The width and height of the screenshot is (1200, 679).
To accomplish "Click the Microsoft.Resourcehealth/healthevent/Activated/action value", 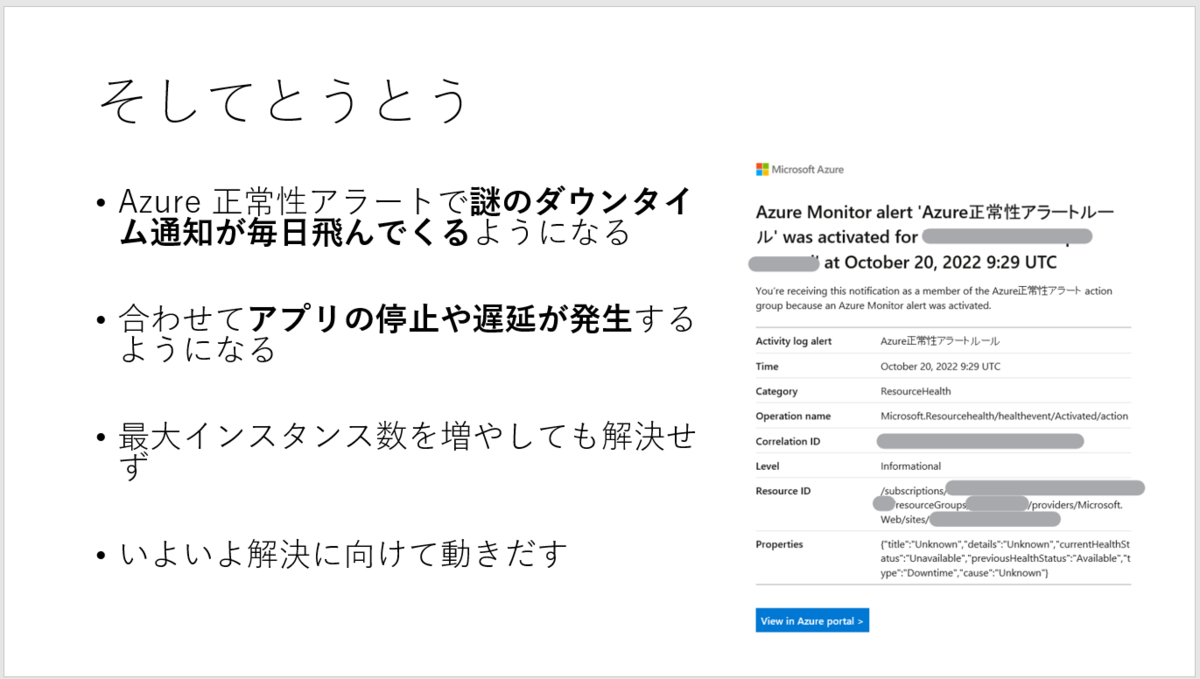I will [x=1004, y=416].
